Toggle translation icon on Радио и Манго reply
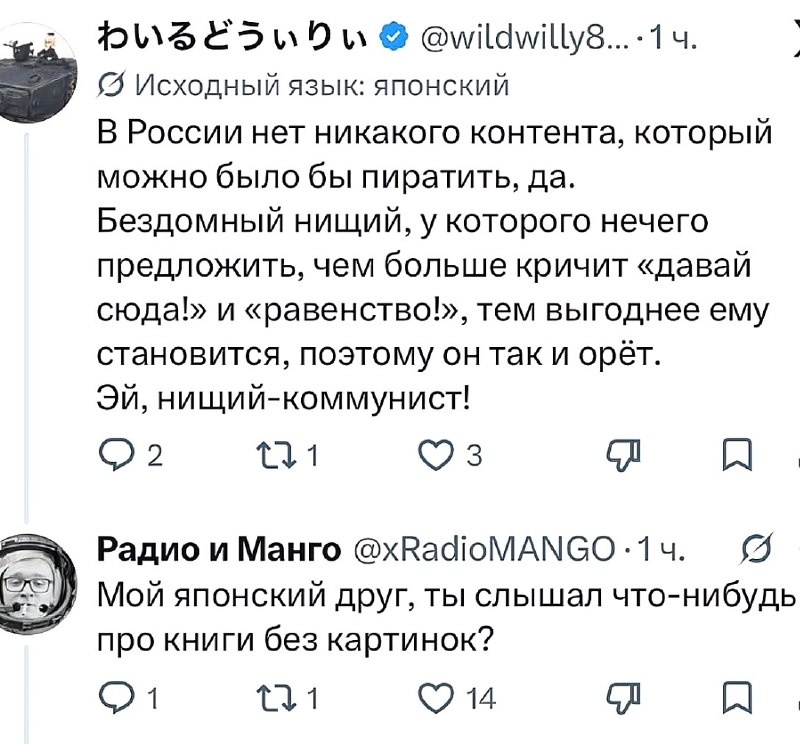The width and height of the screenshot is (800, 744). tap(757, 549)
